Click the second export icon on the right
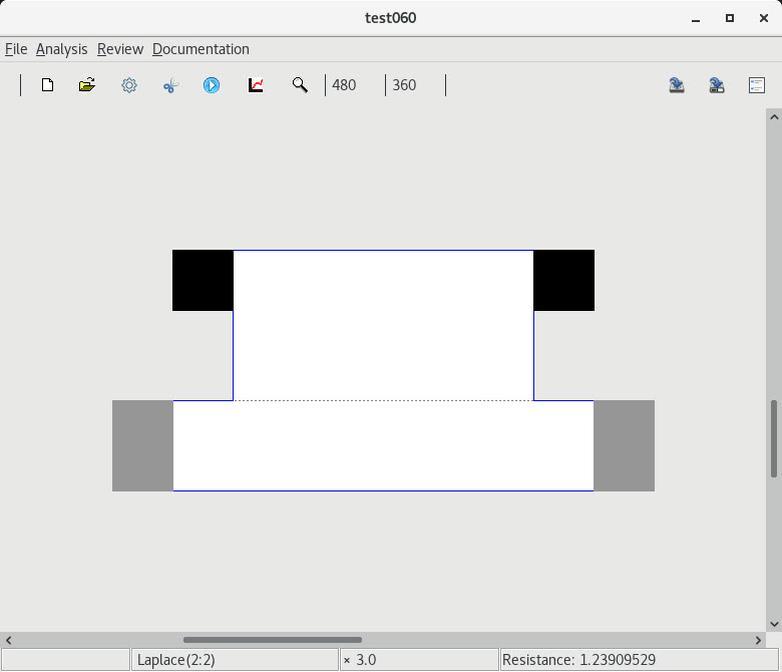This screenshot has width=782, height=672. (717, 85)
